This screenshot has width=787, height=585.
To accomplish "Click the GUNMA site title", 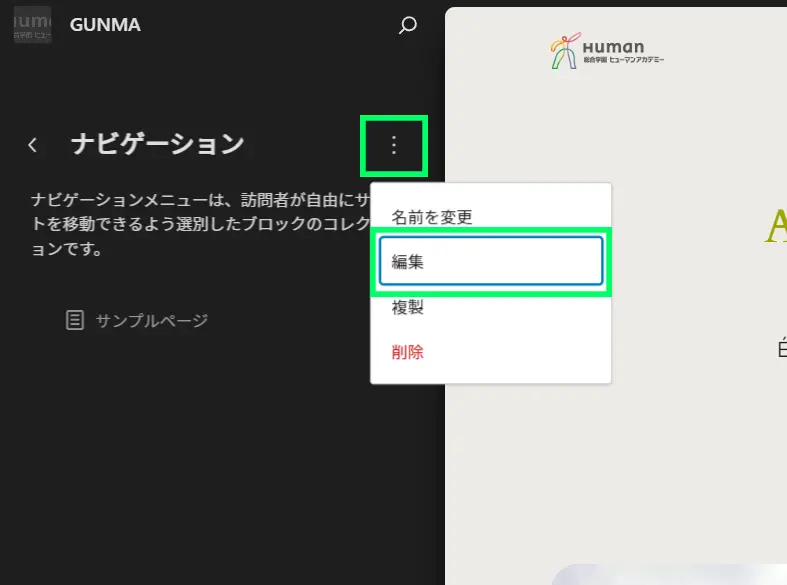I will pyautogui.click(x=105, y=25).
